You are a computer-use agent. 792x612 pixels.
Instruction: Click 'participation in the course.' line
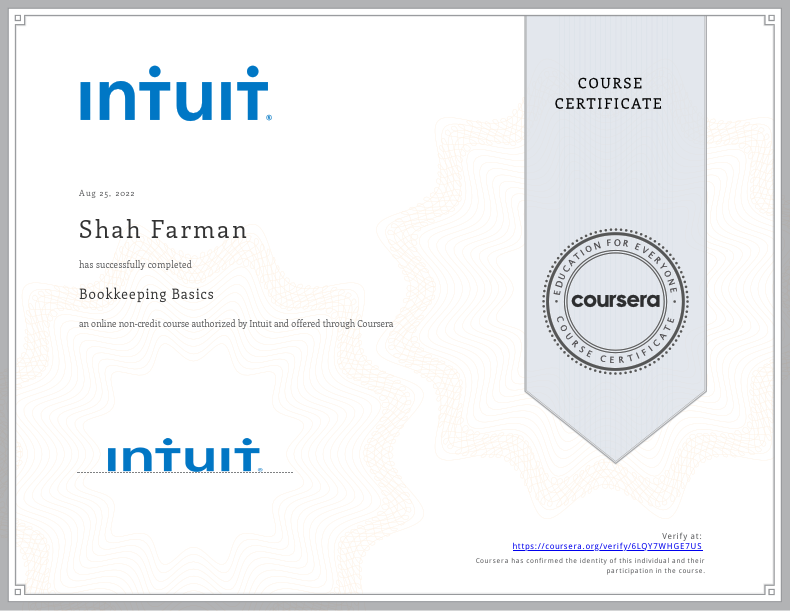tap(656, 571)
